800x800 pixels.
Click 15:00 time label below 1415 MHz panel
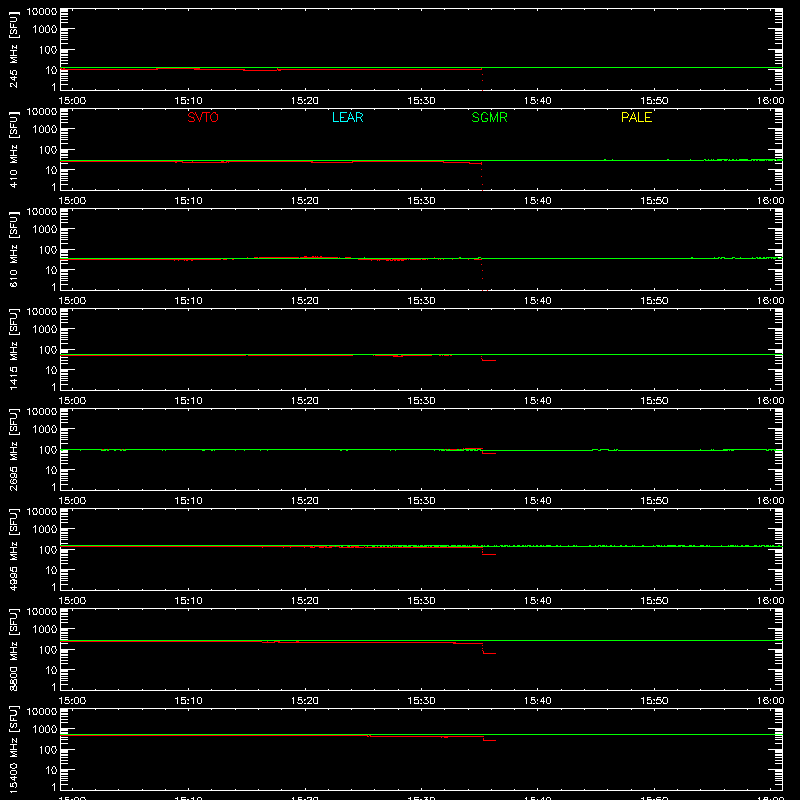(x=72, y=401)
